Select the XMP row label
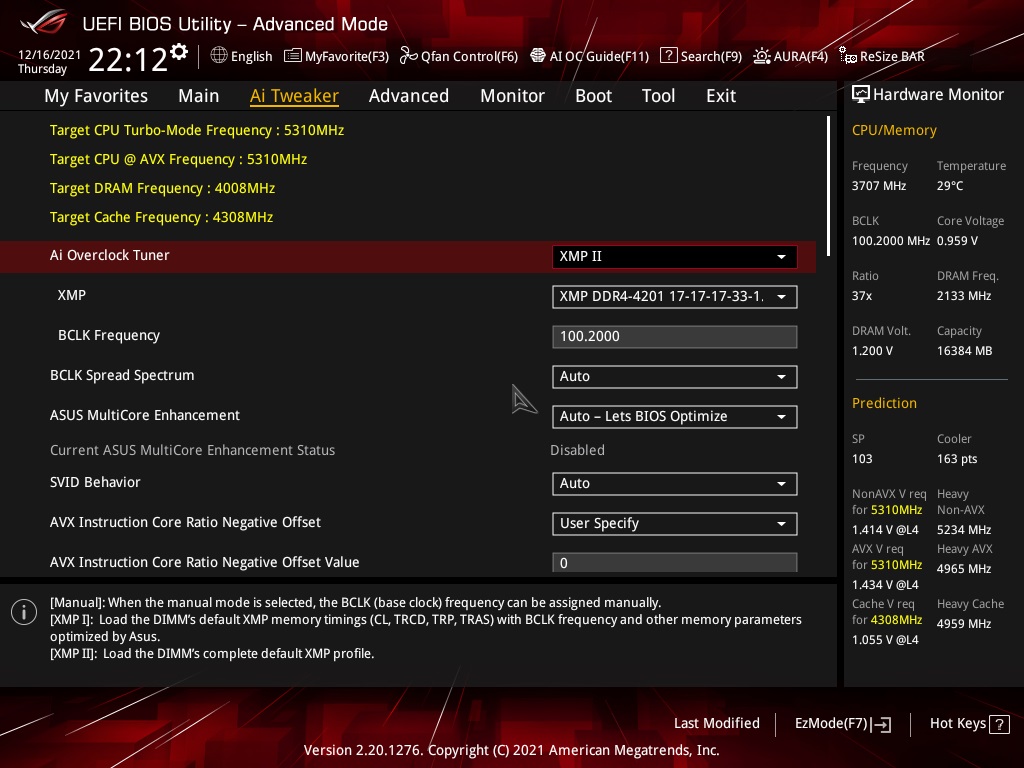 tap(72, 295)
